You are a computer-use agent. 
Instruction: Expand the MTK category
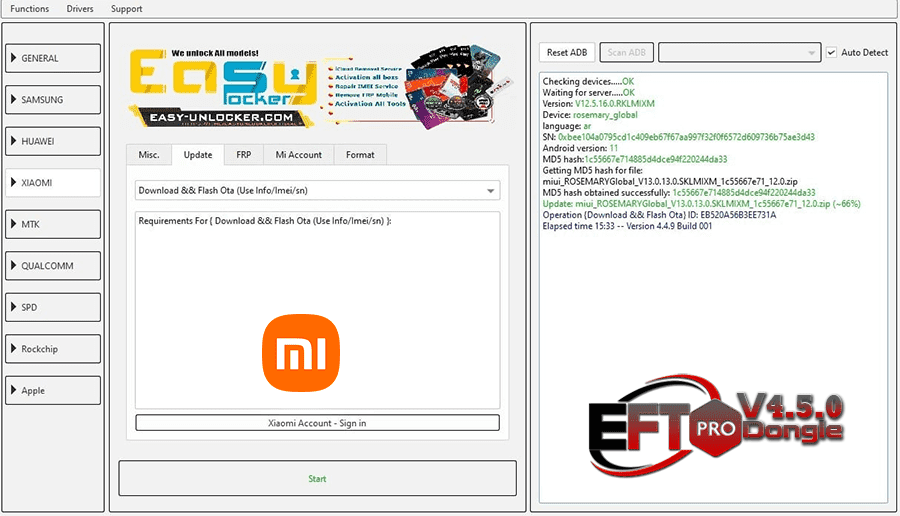53,224
